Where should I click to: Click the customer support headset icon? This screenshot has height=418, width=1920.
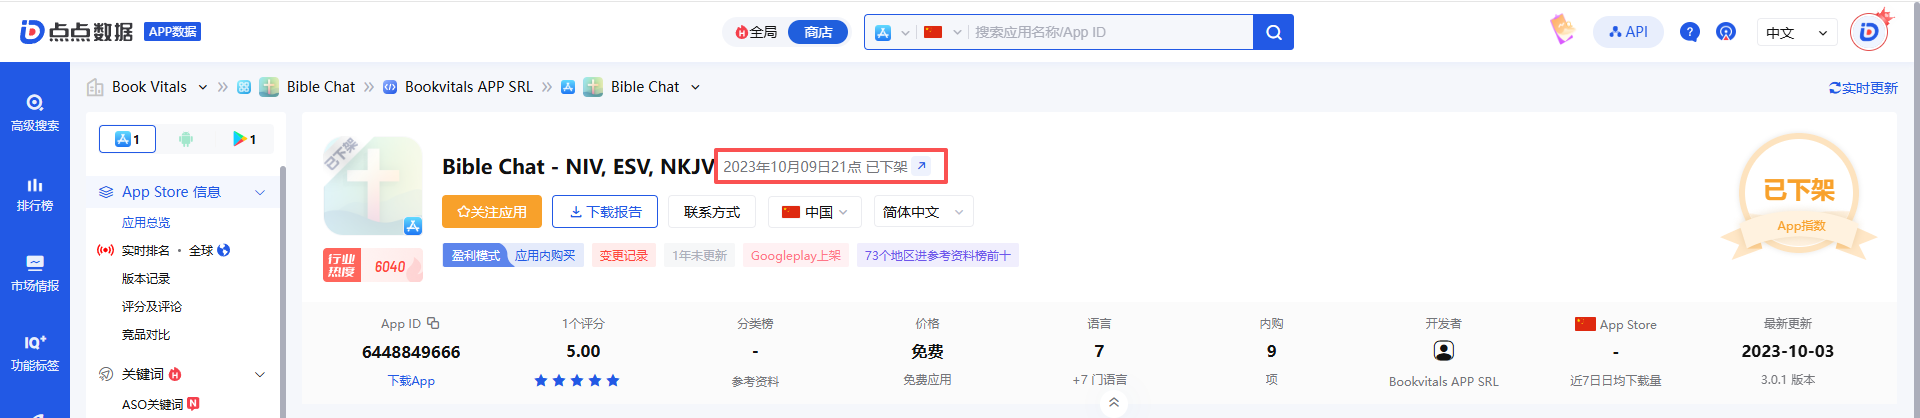pos(1725,32)
